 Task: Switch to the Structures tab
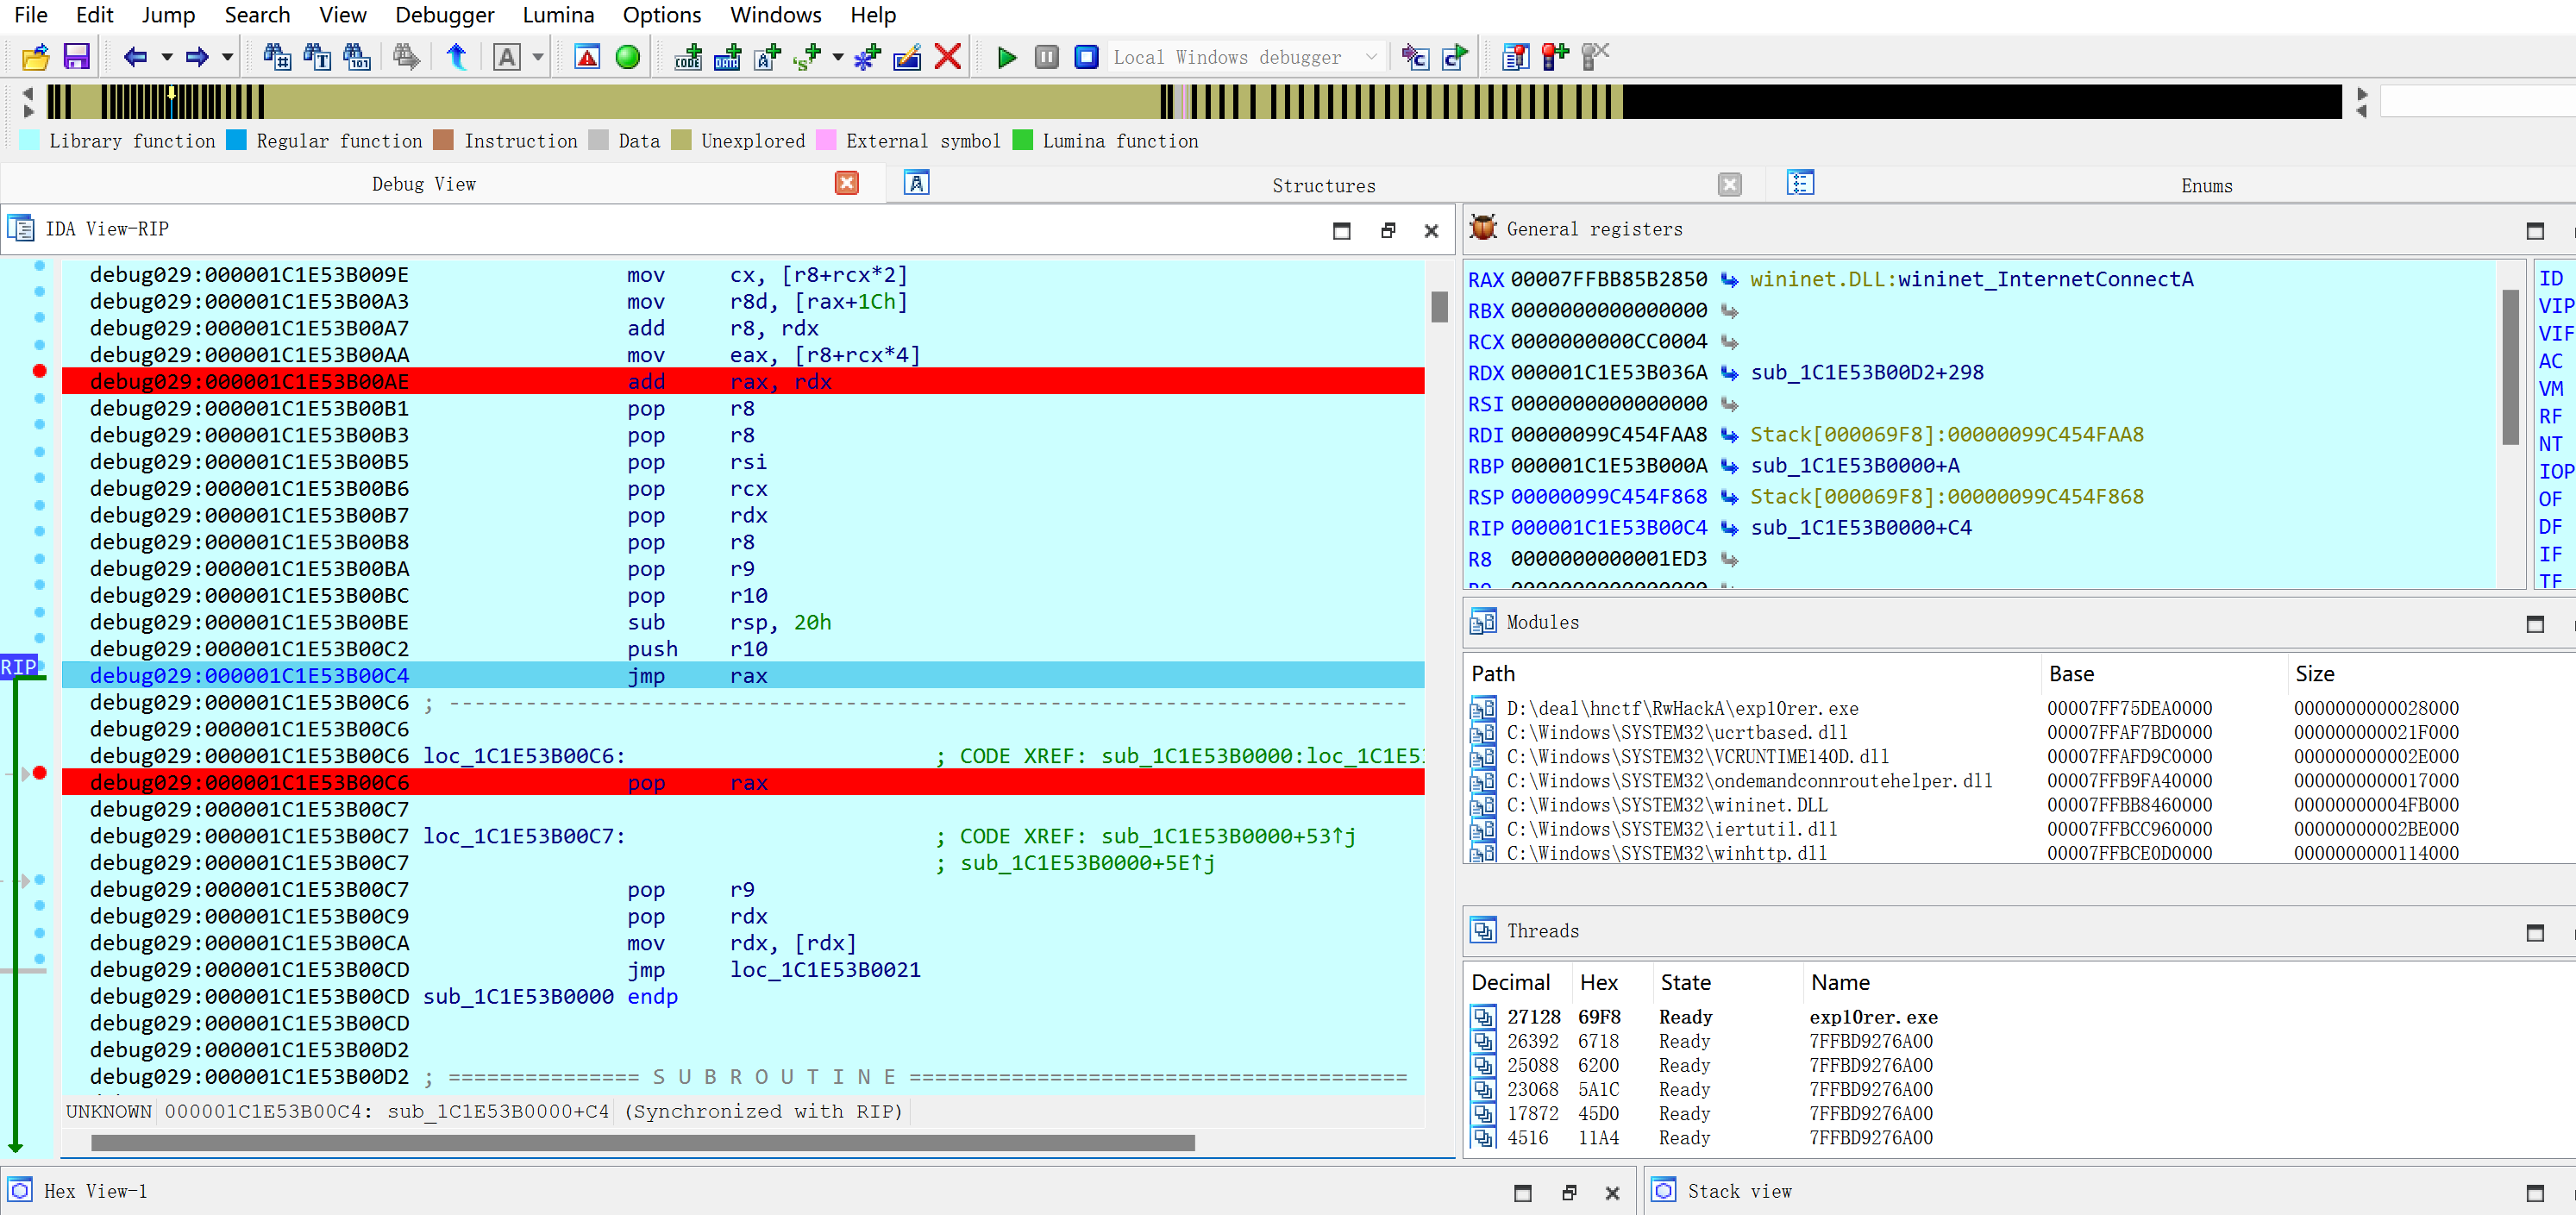pyautogui.click(x=1323, y=185)
